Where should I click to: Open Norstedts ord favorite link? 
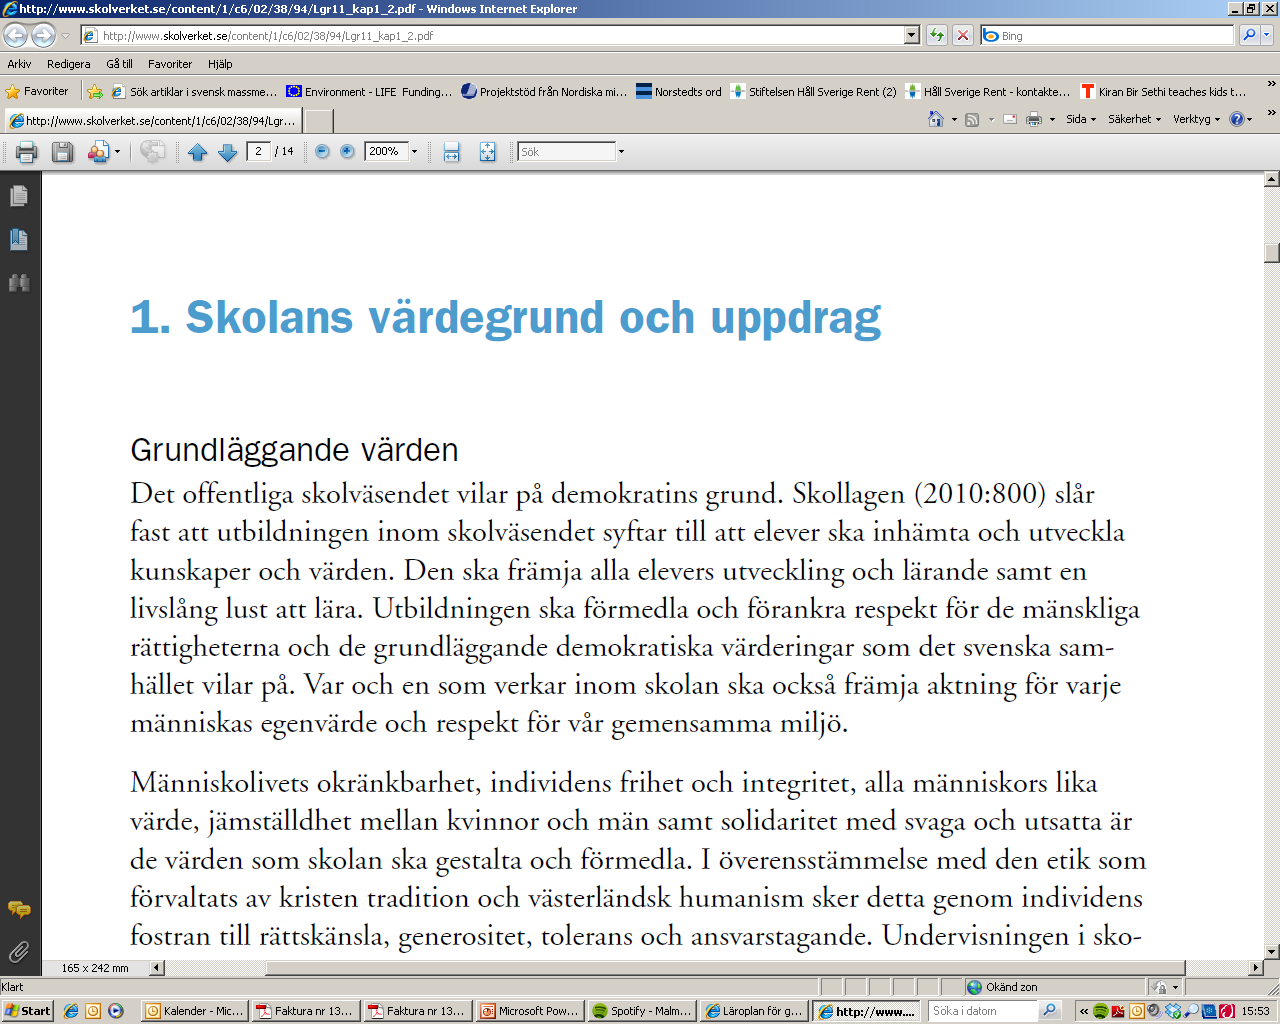pos(679,92)
